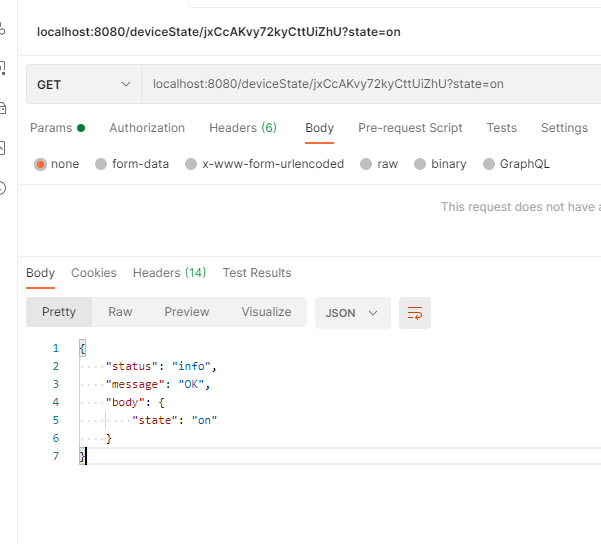Open History from the left sidebar
The image size is (601, 544).
pyautogui.click(x=3, y=187)
